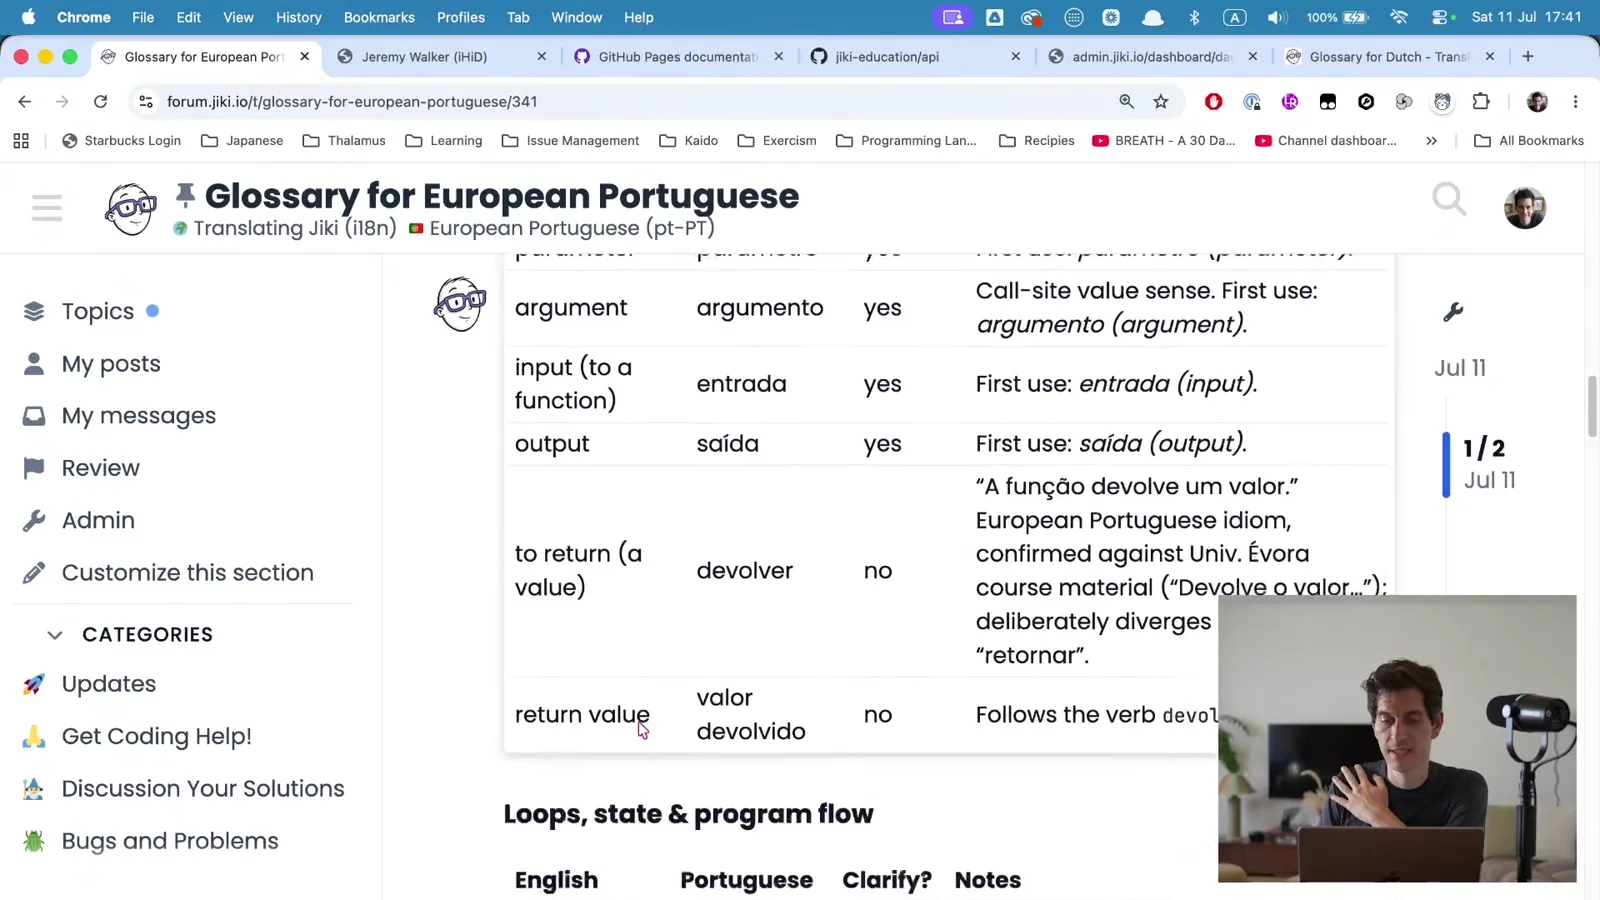This screenshot has width=1600, height=900.
Task: Bookmark this page with the star
Action: (1161, 101)
